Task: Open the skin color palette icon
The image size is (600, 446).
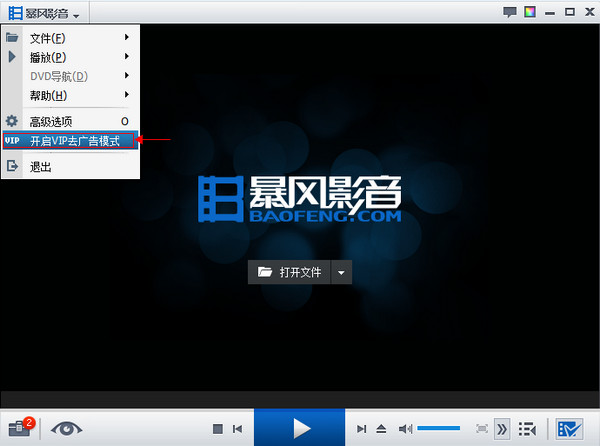Action: [x=530, y=12]
